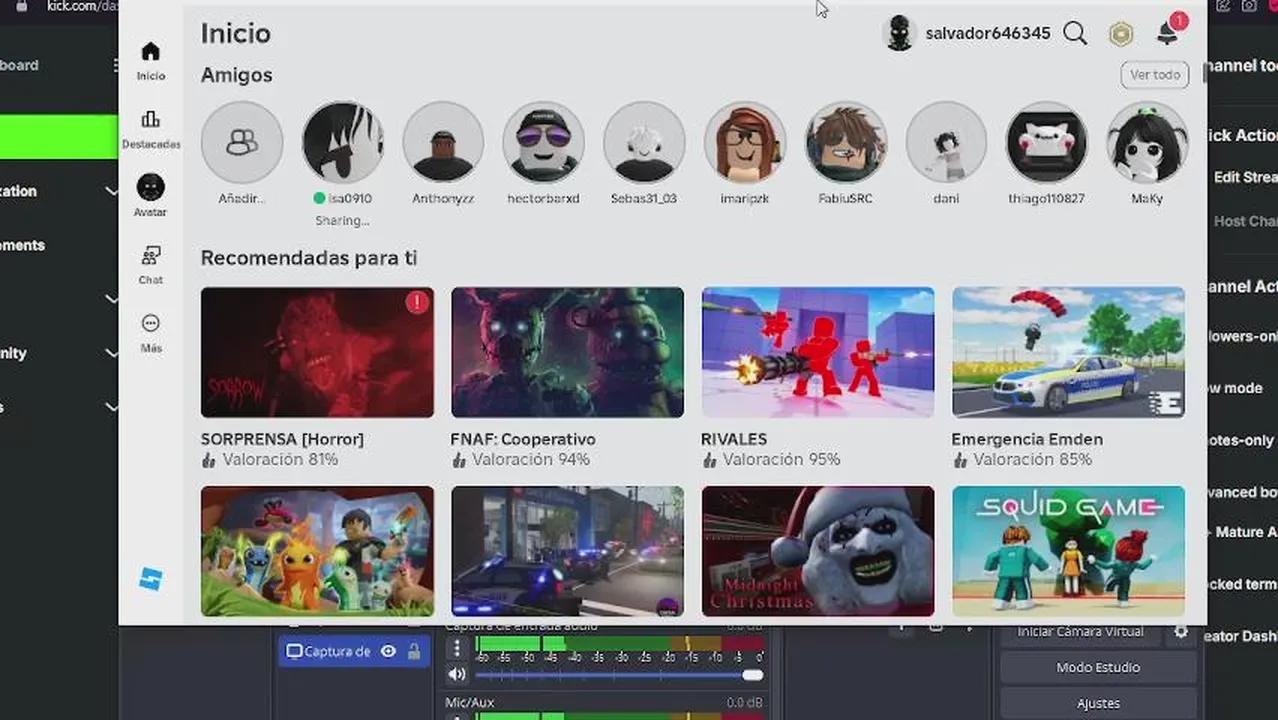Image resolution: width=1278 pixels, height=720 pixels.
Task: Open the RIVALES game thumbnail
Action: 818,352
